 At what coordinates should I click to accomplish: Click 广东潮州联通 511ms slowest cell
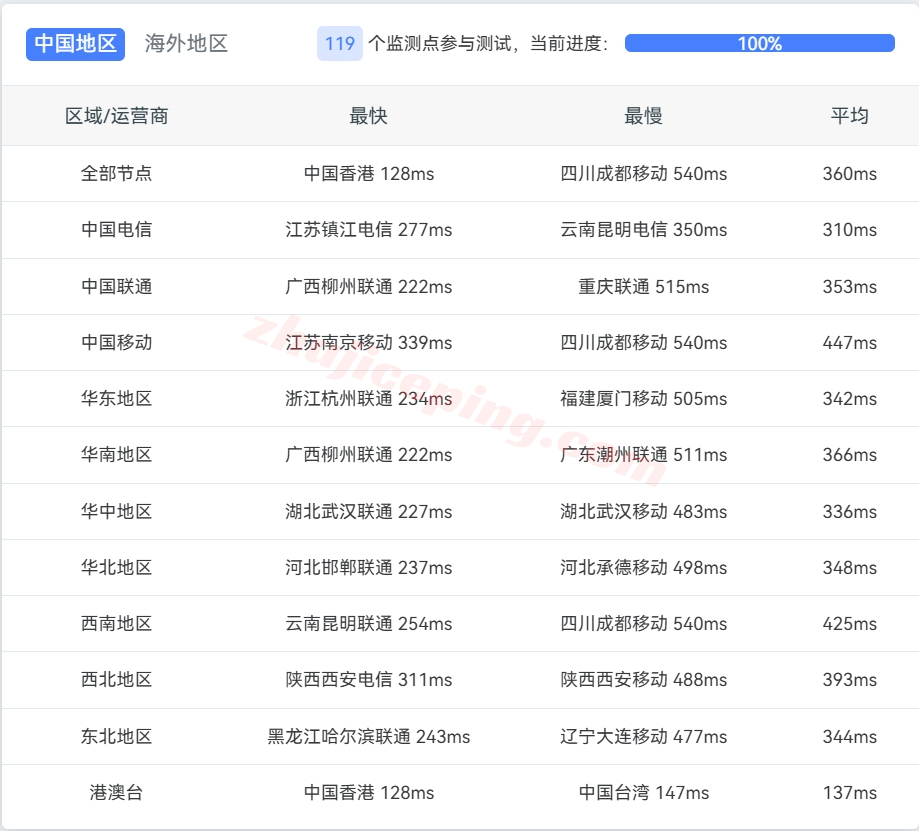[x=644, y=455]
